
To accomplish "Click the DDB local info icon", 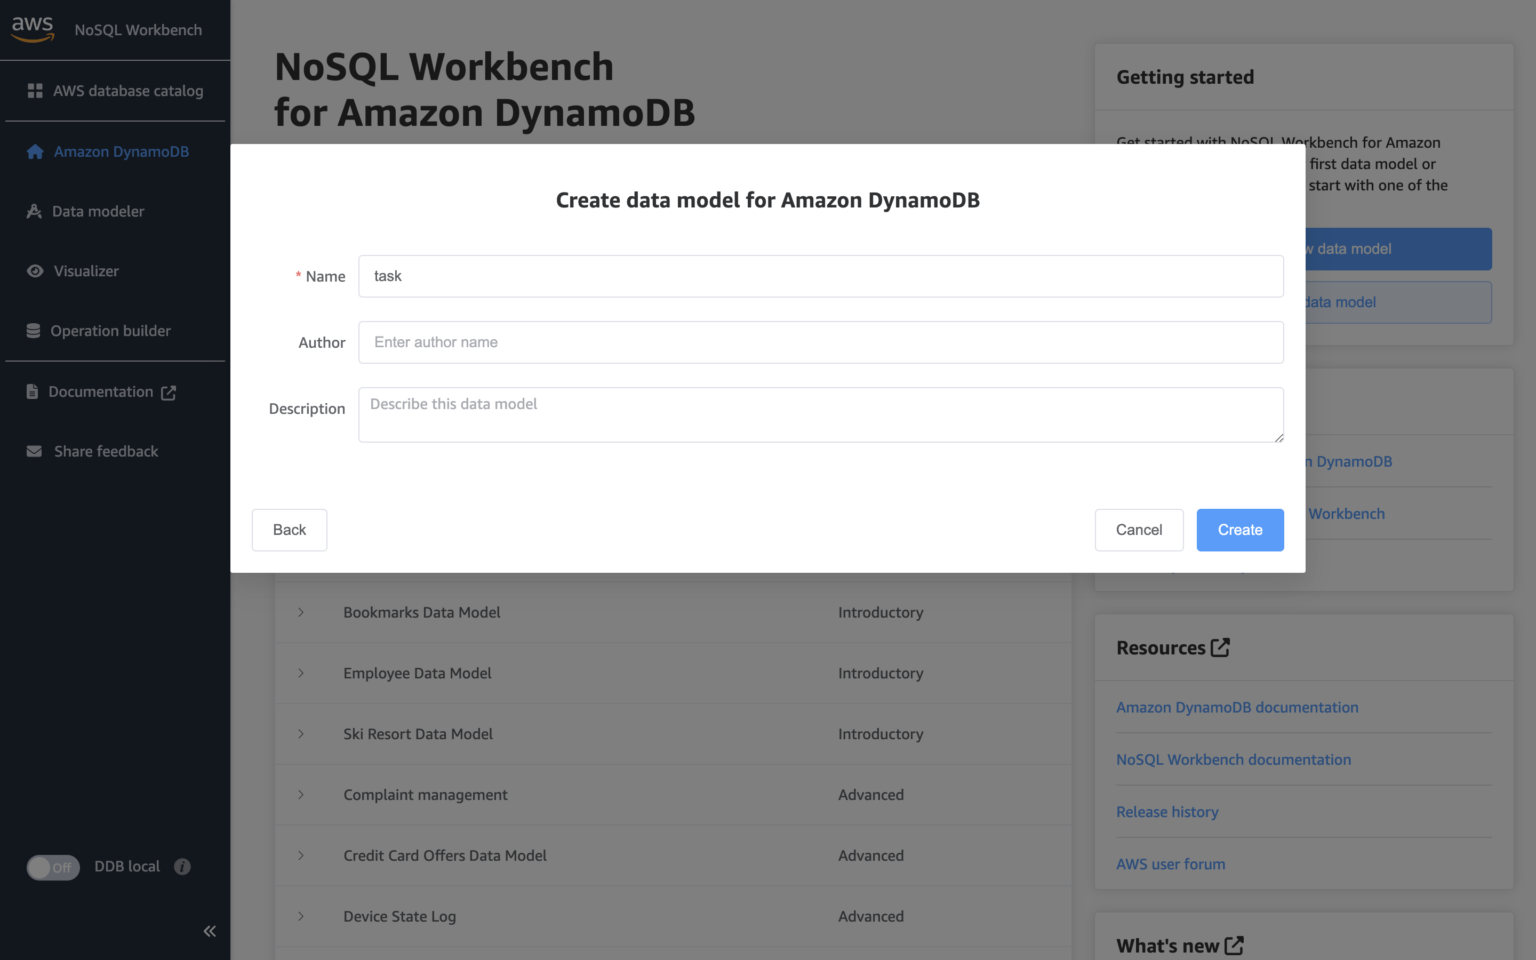I will tap(181, 866).
